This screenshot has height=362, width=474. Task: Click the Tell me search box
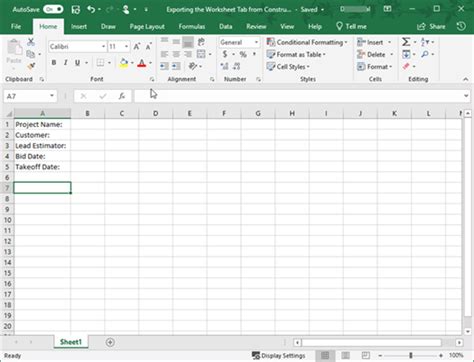tap(351, 26)
